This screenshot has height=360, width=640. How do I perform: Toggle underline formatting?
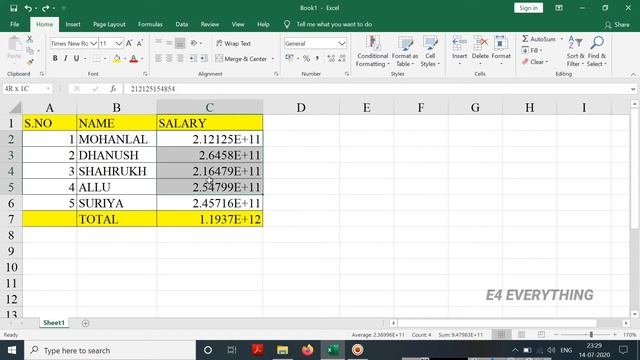coord(76,59)
